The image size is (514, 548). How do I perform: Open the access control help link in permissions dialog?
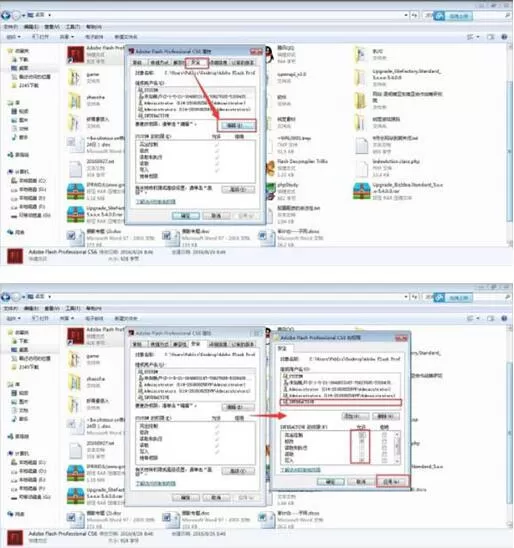pyautogui.click(x=301, y=470)
